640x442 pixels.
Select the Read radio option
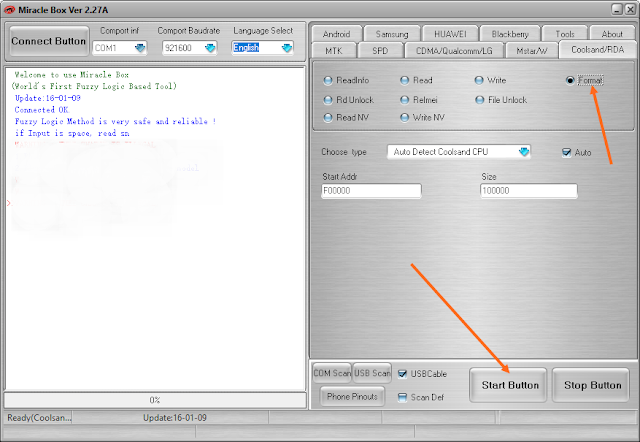click(x=416, y=80)
